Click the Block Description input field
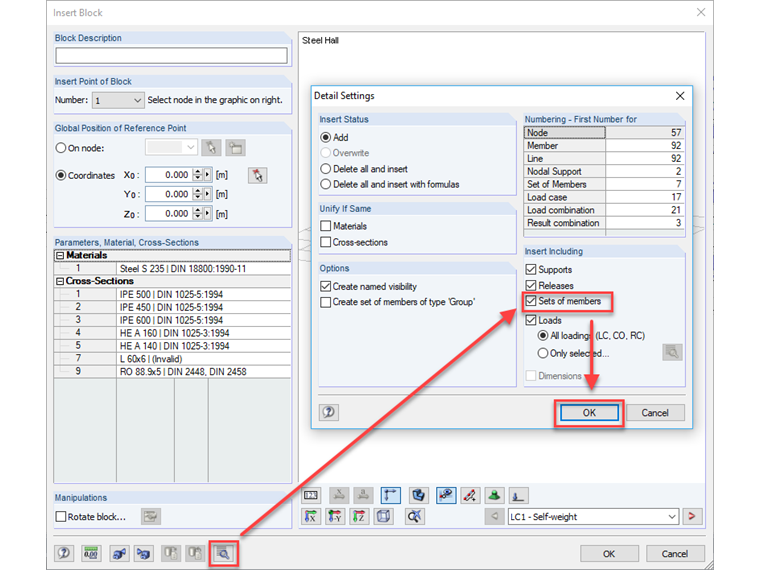The height and width of the screenshot is (570, 760). click(172, 55)
